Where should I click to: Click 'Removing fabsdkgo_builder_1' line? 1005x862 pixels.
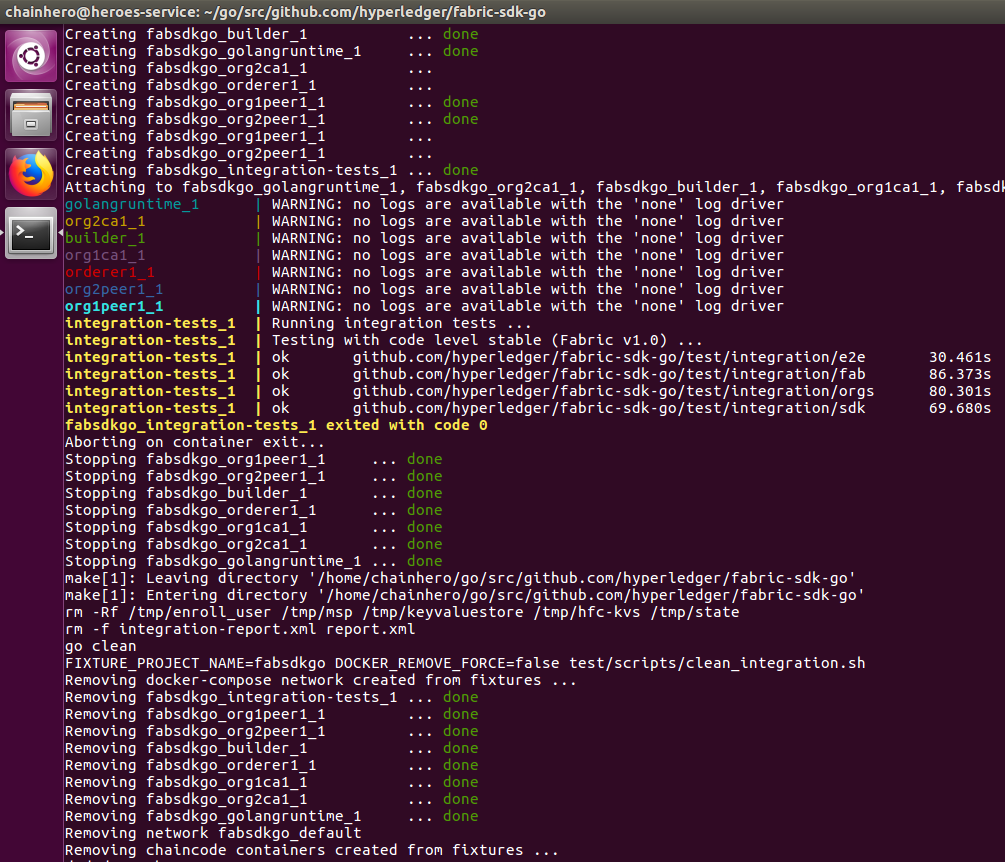[271, 748]
